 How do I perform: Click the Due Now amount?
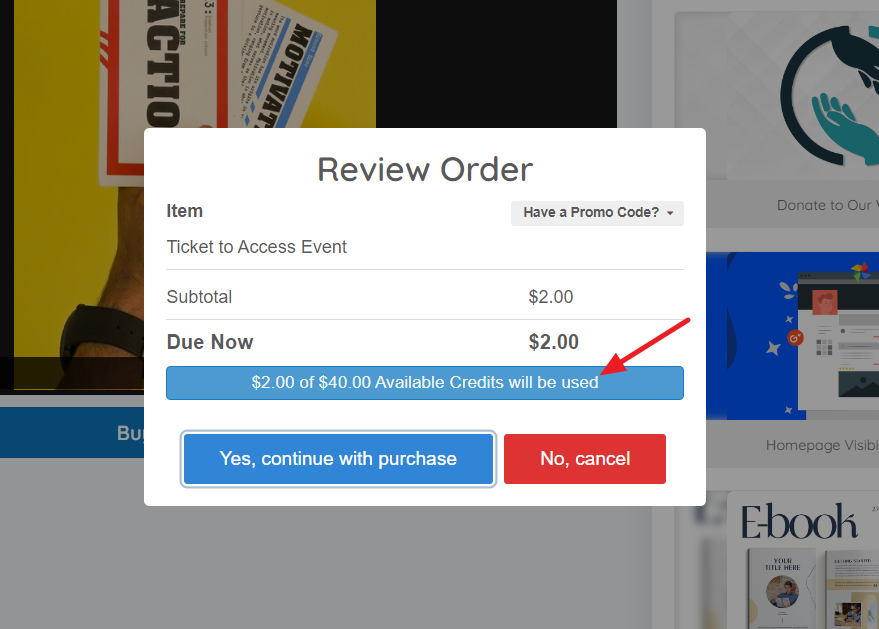[553, 342]
